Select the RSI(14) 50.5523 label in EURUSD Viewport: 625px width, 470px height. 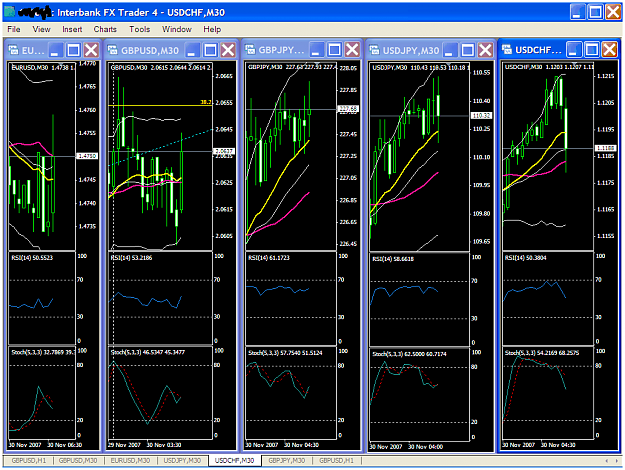tap(32, 258)
